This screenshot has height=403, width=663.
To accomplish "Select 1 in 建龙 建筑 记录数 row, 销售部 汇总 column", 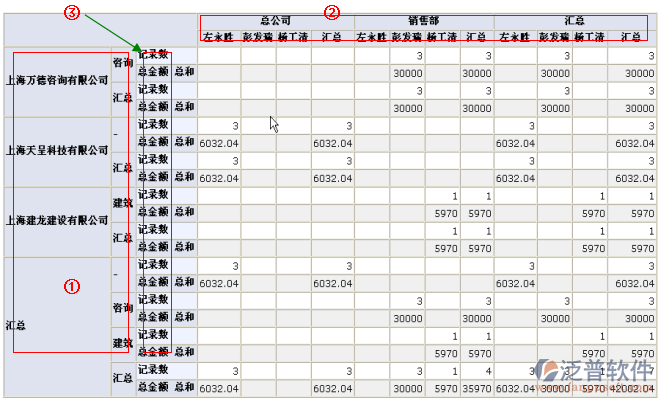I will click(488, 196).
